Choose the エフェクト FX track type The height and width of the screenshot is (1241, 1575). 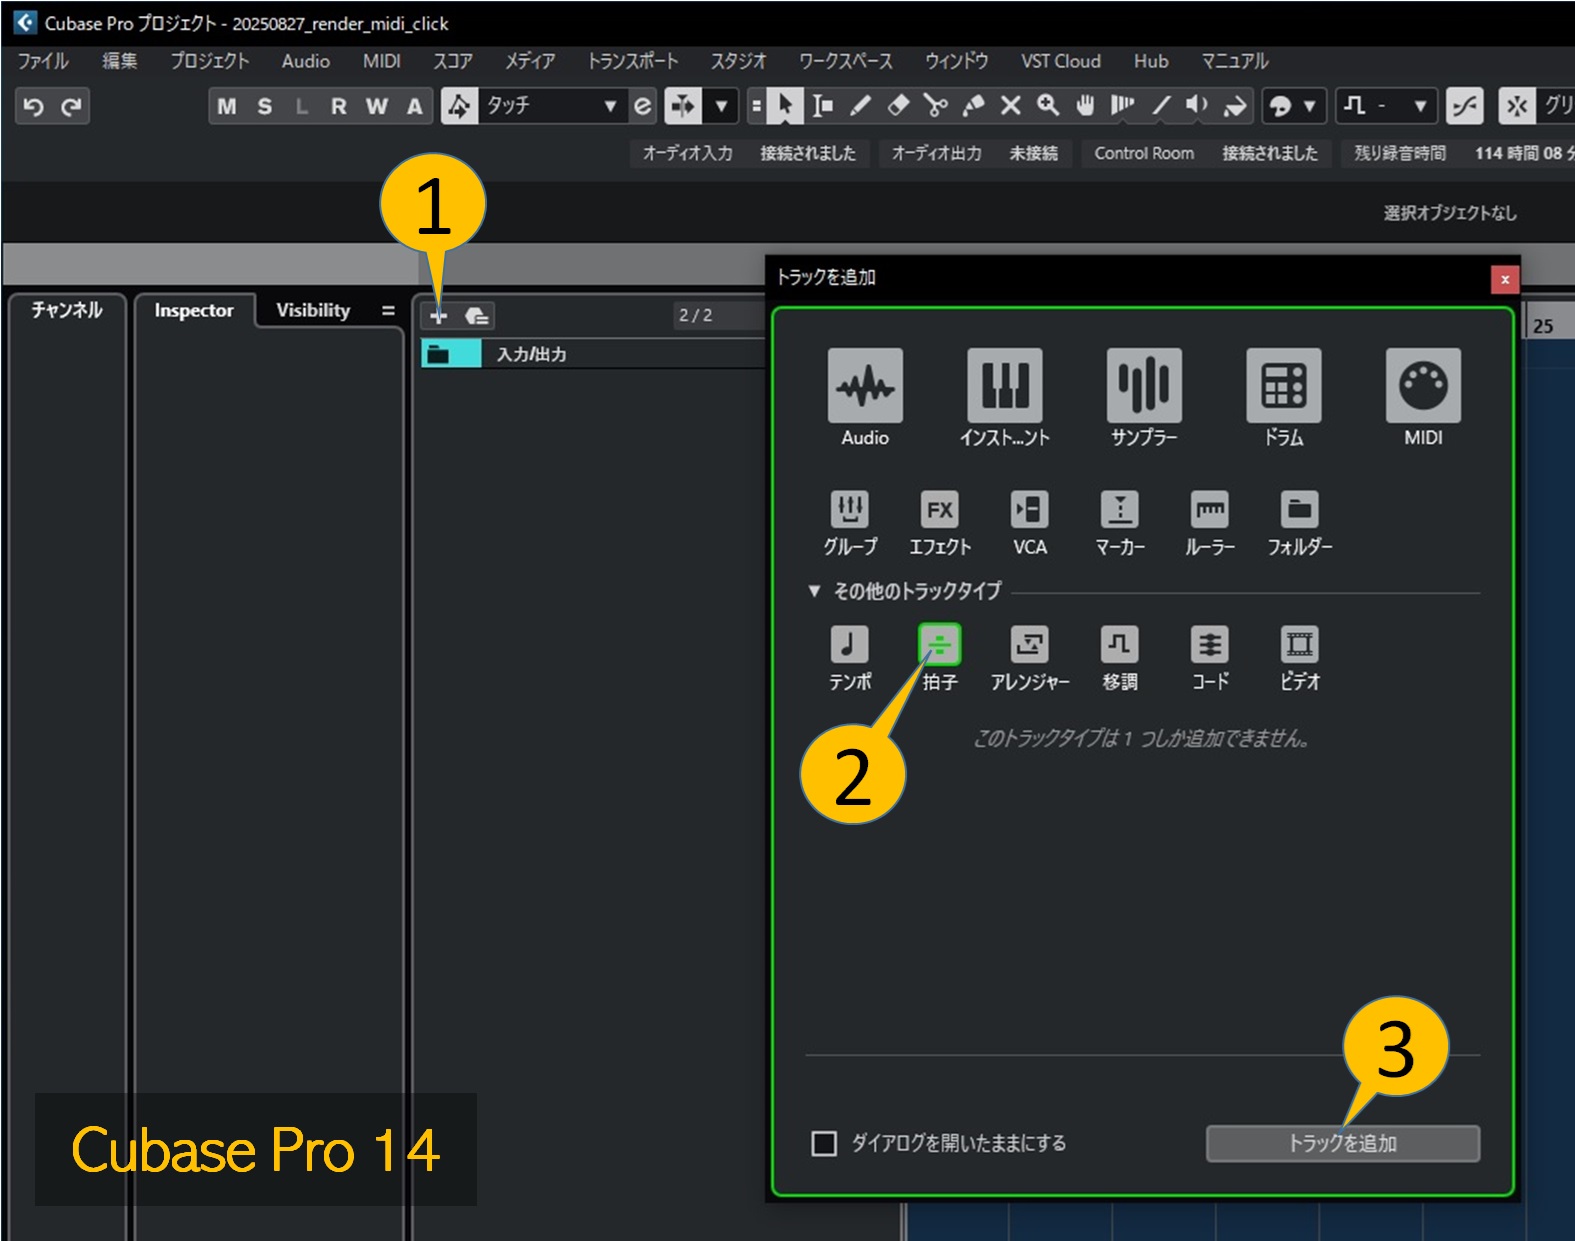[x=940, y=523]
